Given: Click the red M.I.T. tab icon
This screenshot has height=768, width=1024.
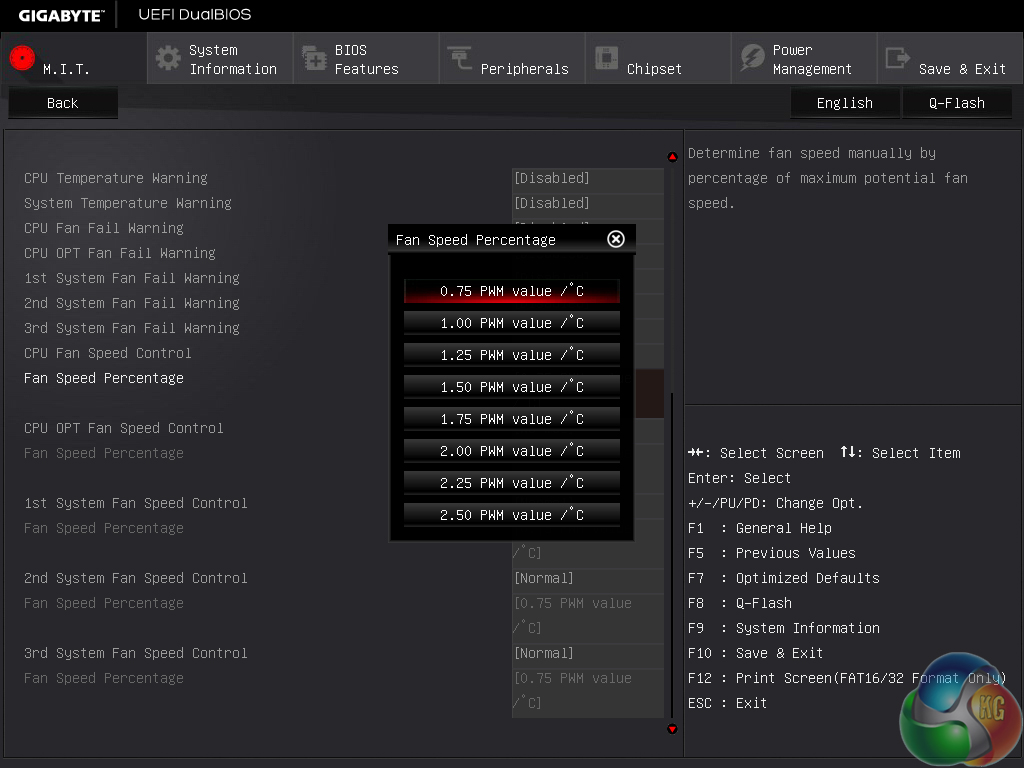Looking at the screenshot, I should pyautogui.click(x=22, y=58).
